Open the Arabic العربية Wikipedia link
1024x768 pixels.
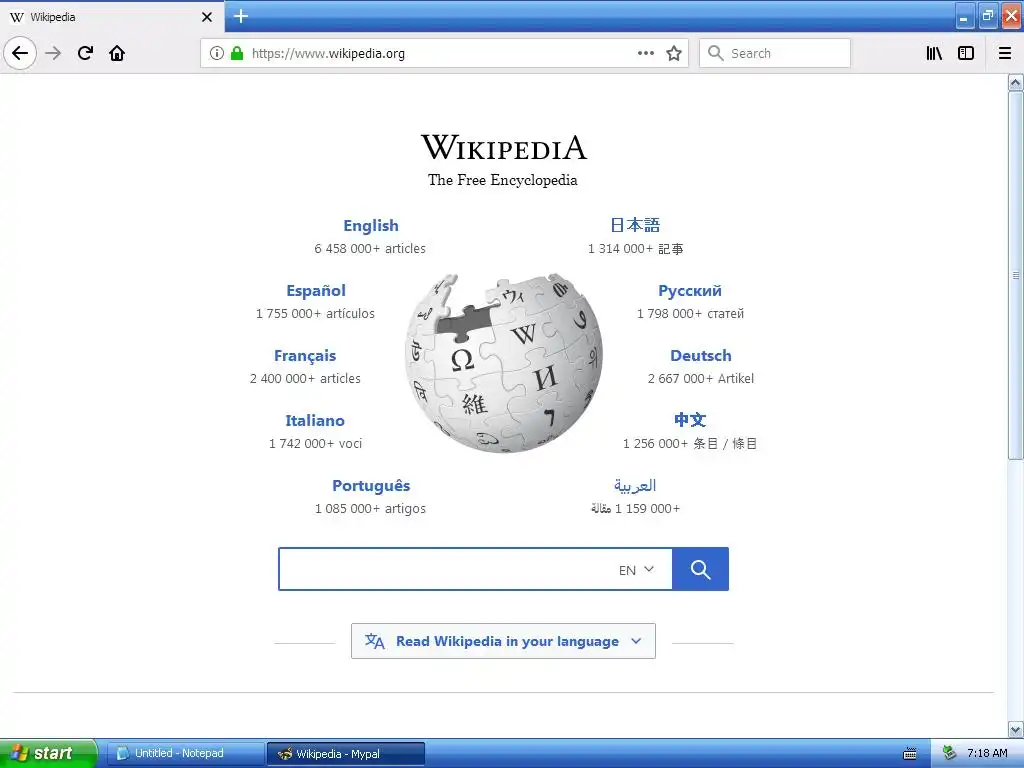pos(635,485)
